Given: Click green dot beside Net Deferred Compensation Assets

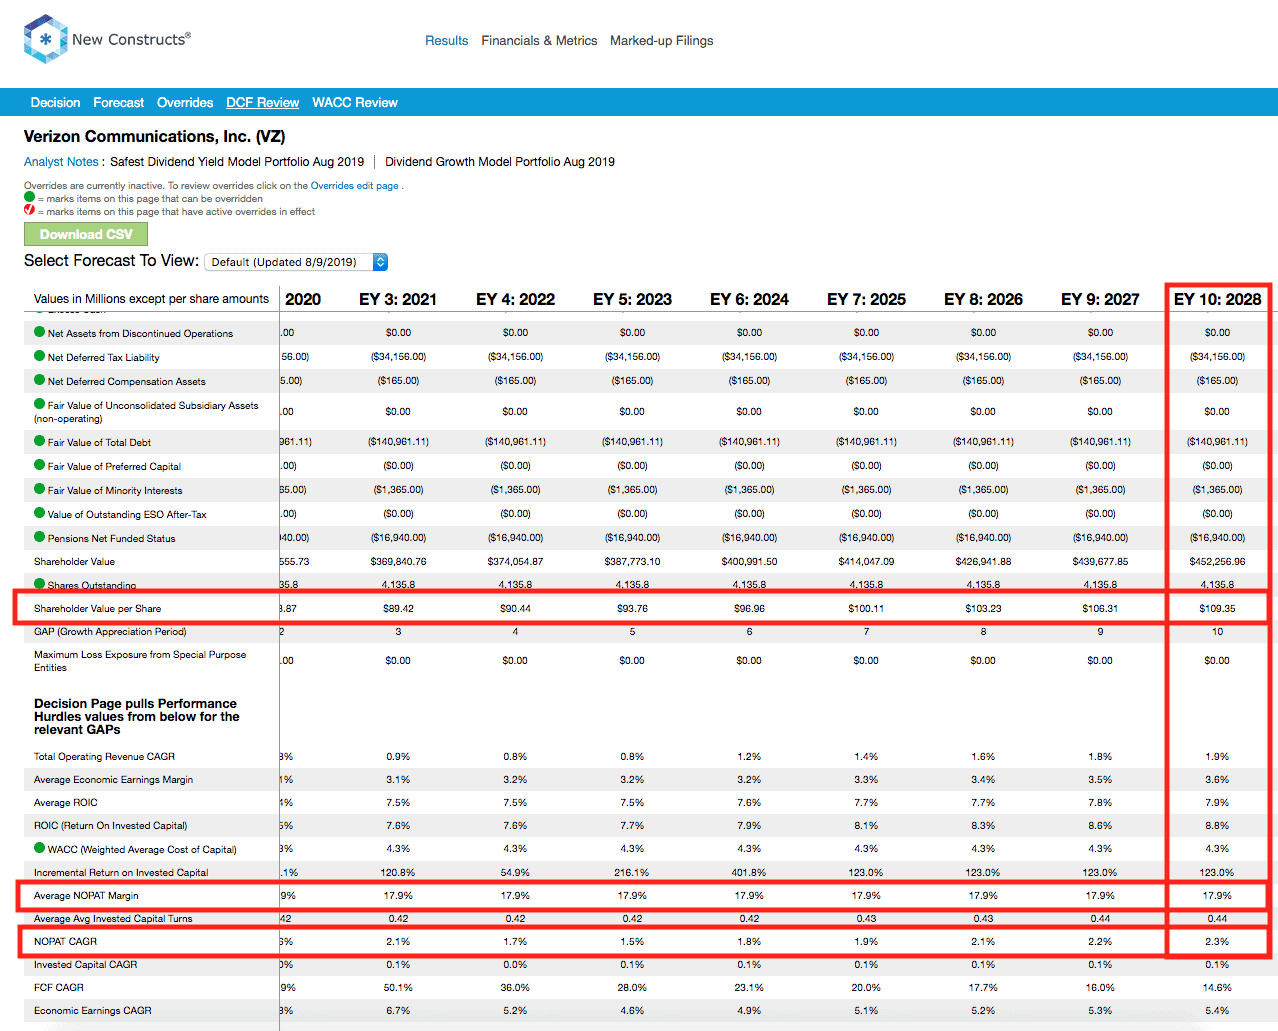Looking at the screenshot, I should pos(40,380).
